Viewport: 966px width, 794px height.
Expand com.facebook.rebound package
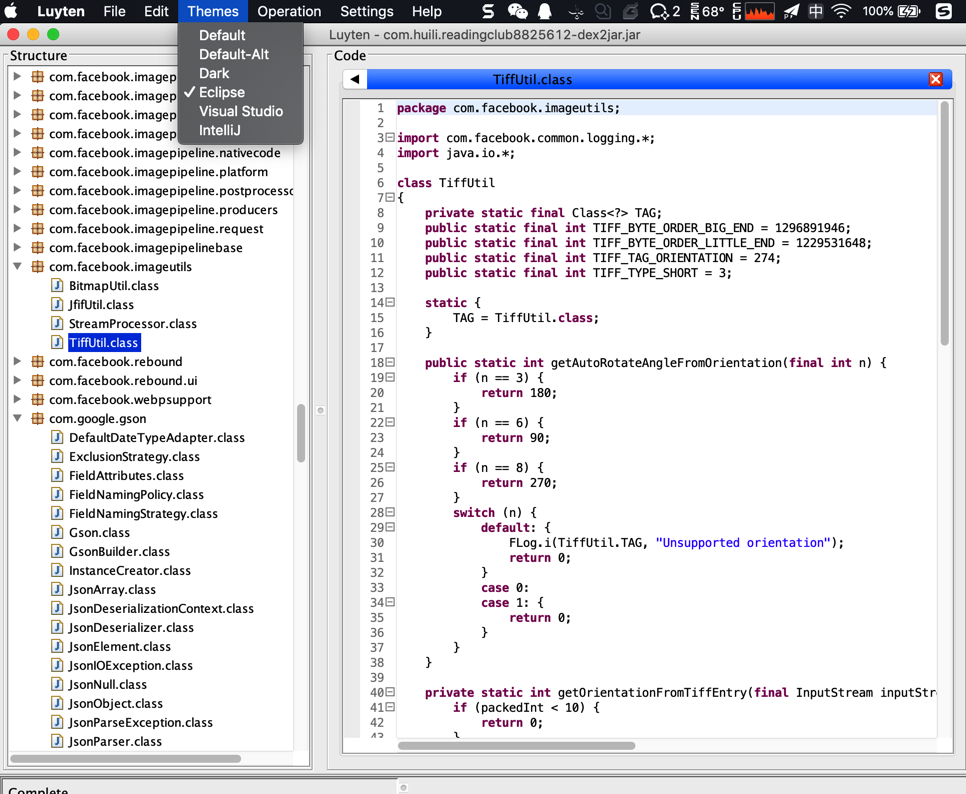[x=17, y=361]
